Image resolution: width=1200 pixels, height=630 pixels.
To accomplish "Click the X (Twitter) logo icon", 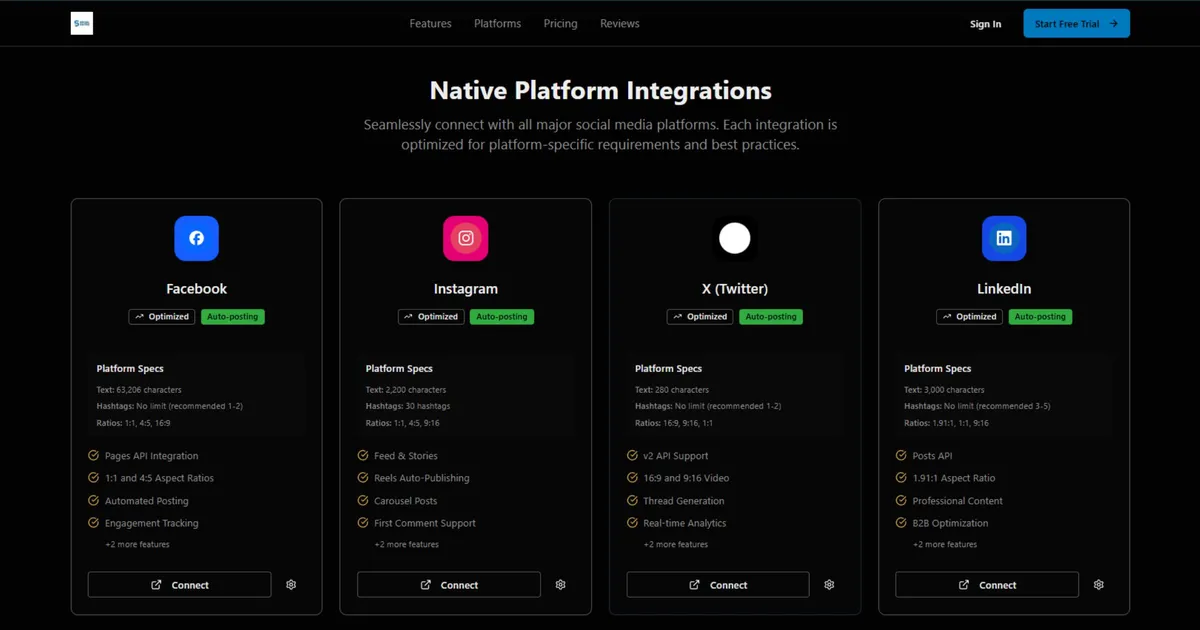I will pyautogui.click(x=735, y=238).
